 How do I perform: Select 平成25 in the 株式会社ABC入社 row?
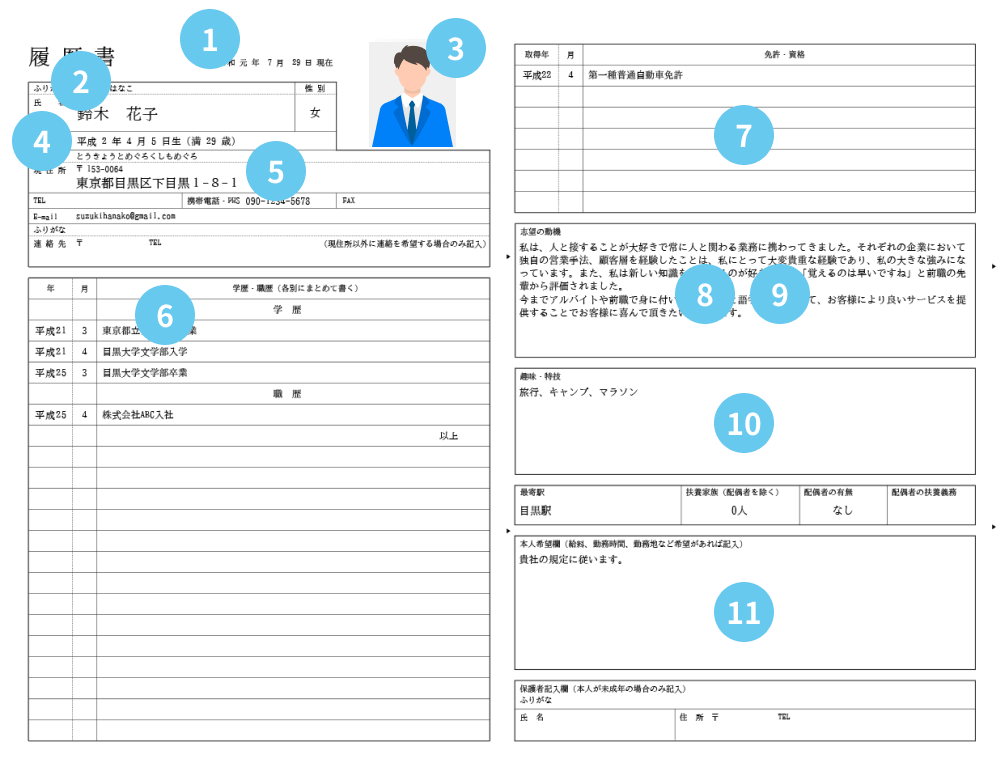click(51, 415)
